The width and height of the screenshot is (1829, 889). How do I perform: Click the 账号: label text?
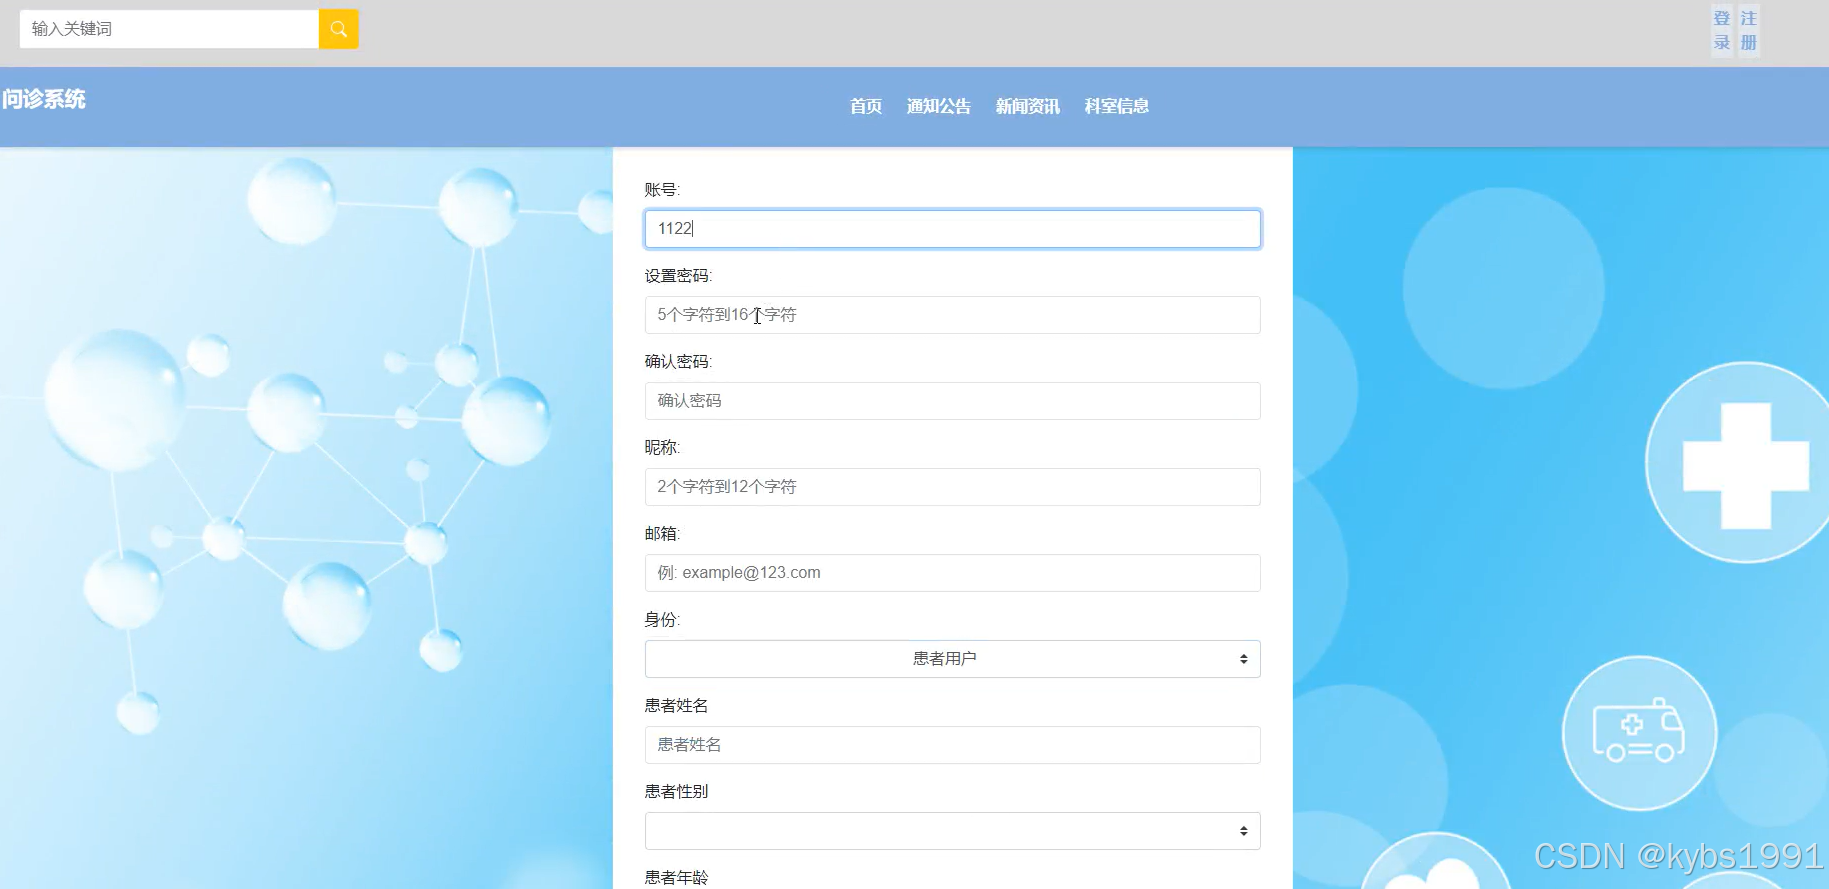pyautogui.click(x=662, y=190)
